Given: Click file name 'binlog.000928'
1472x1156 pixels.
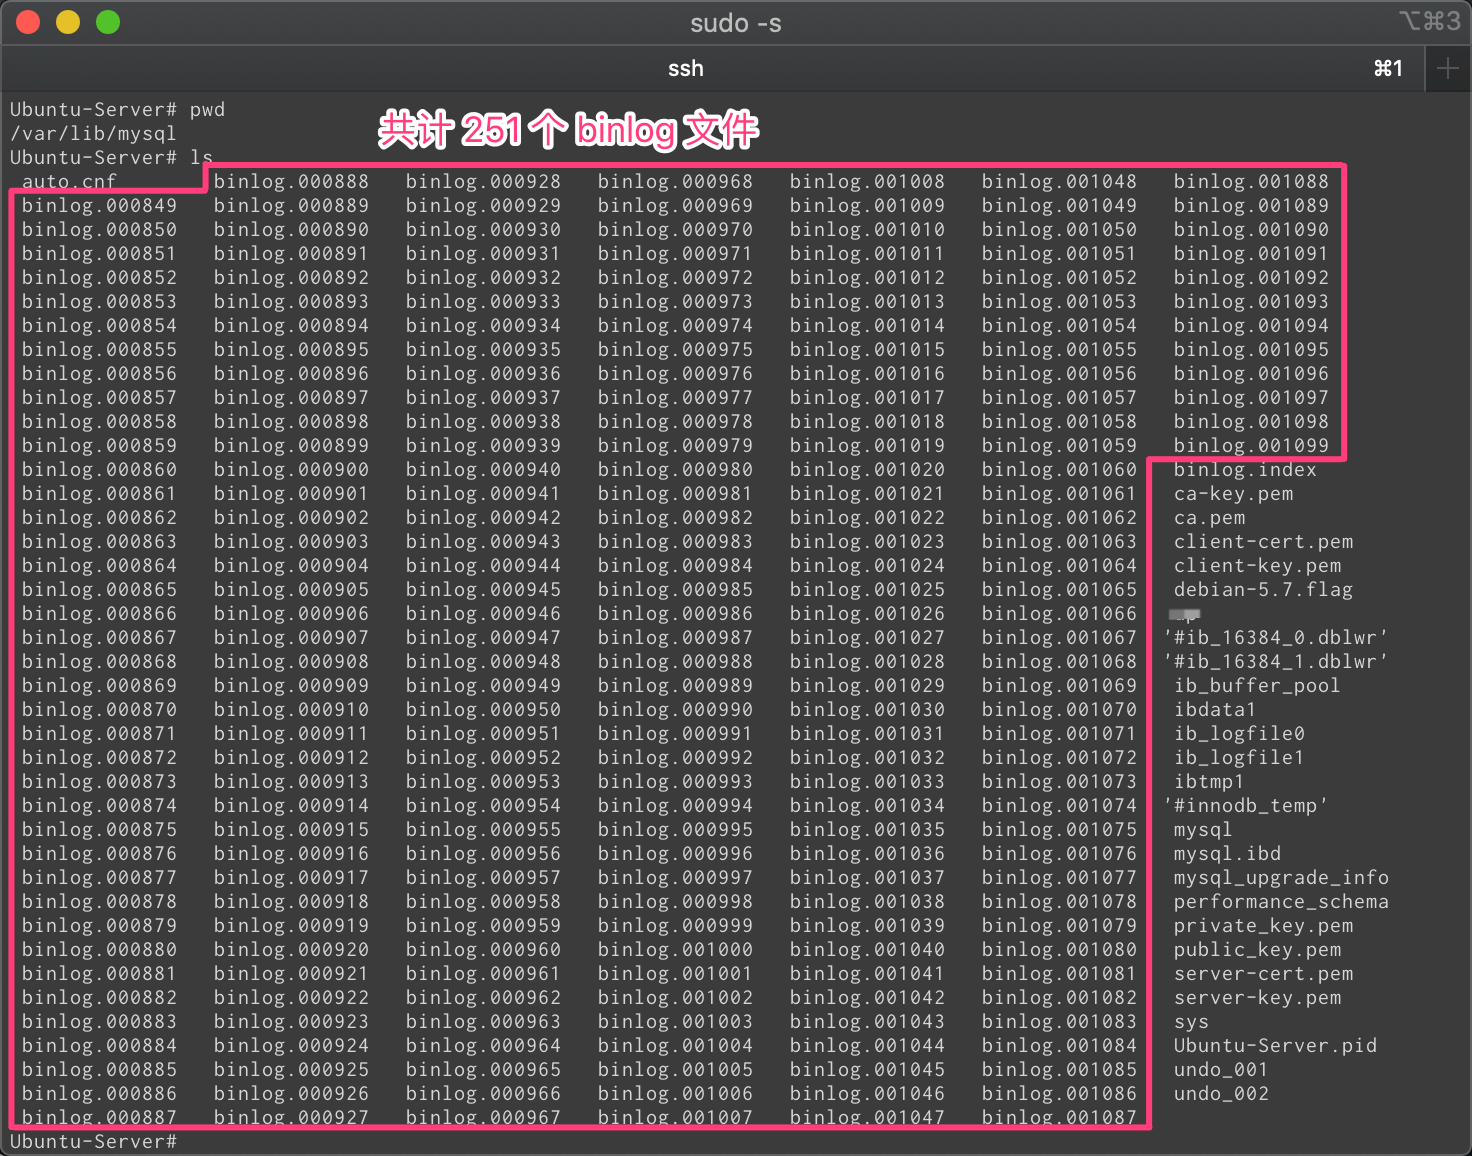Looking at the screenshot, I should 483,182.
